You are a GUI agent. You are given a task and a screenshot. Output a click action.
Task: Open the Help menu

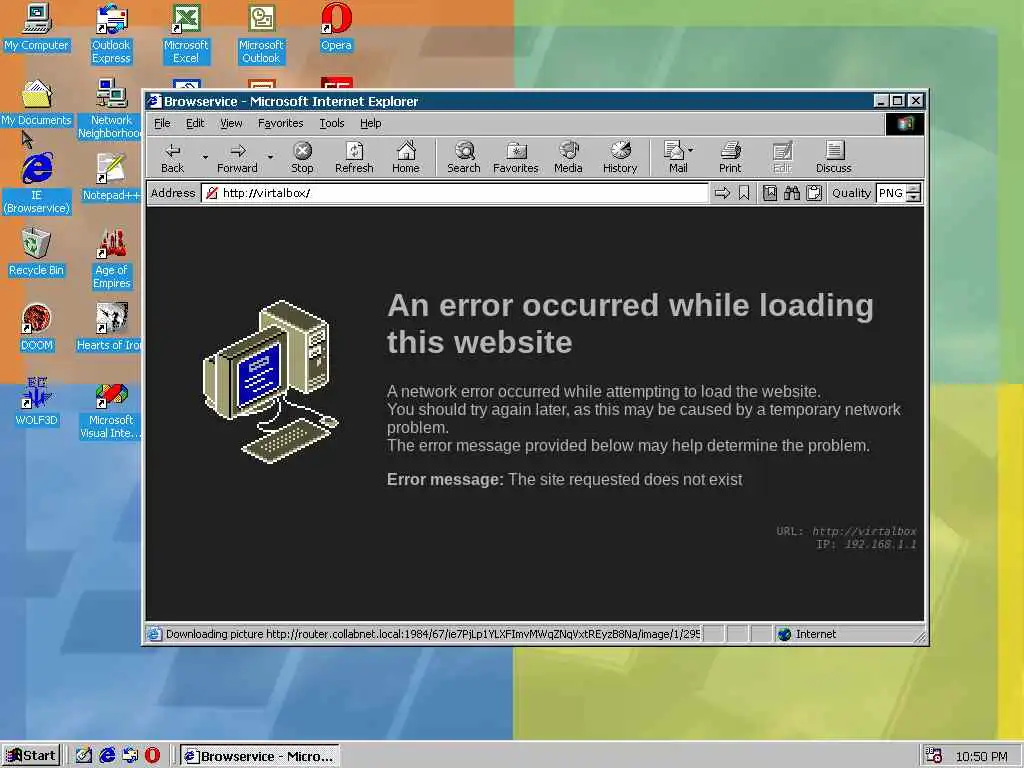click(370, 123)
